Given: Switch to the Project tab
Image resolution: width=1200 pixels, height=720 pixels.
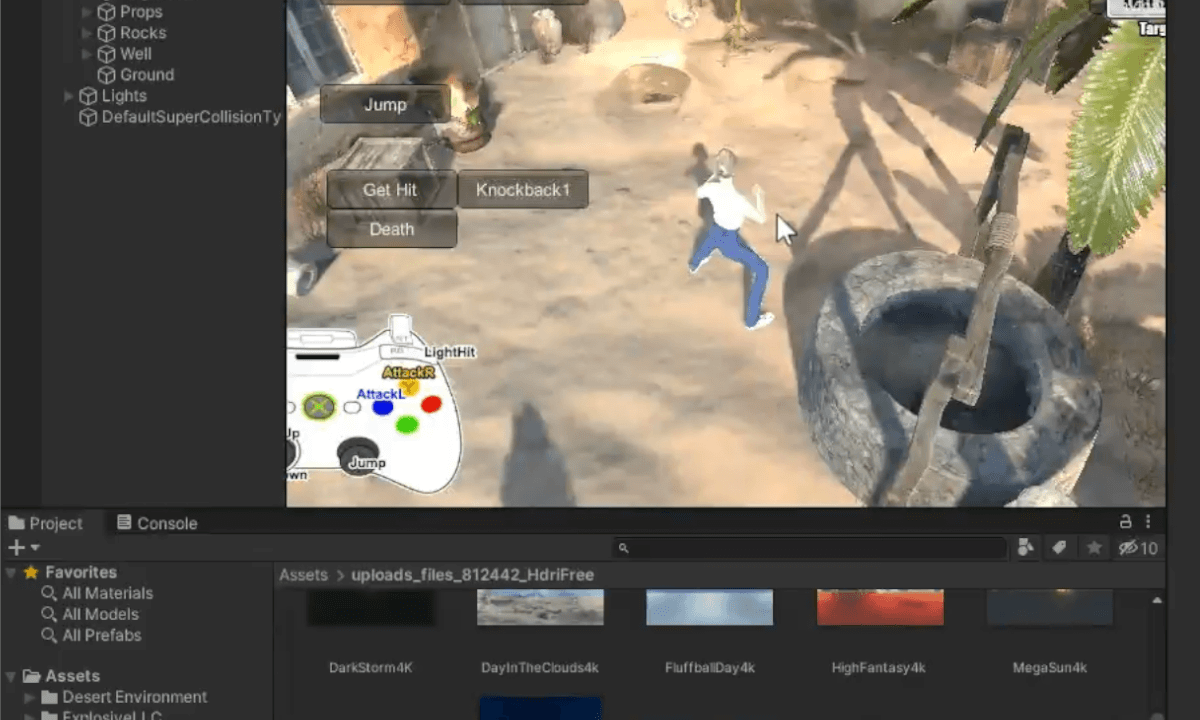Looking at the screenshot, I should click(x=55, y=522).
